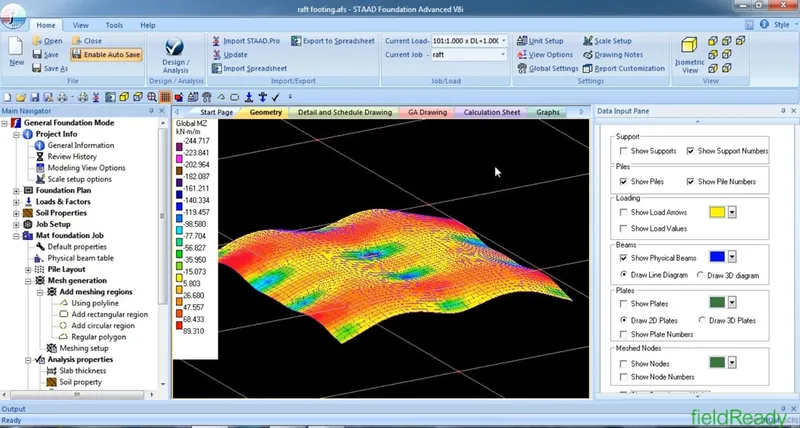Screen dimensions: 800x428
Task: Switch to the GA Drawing tab
Action: tap(427, 112)
